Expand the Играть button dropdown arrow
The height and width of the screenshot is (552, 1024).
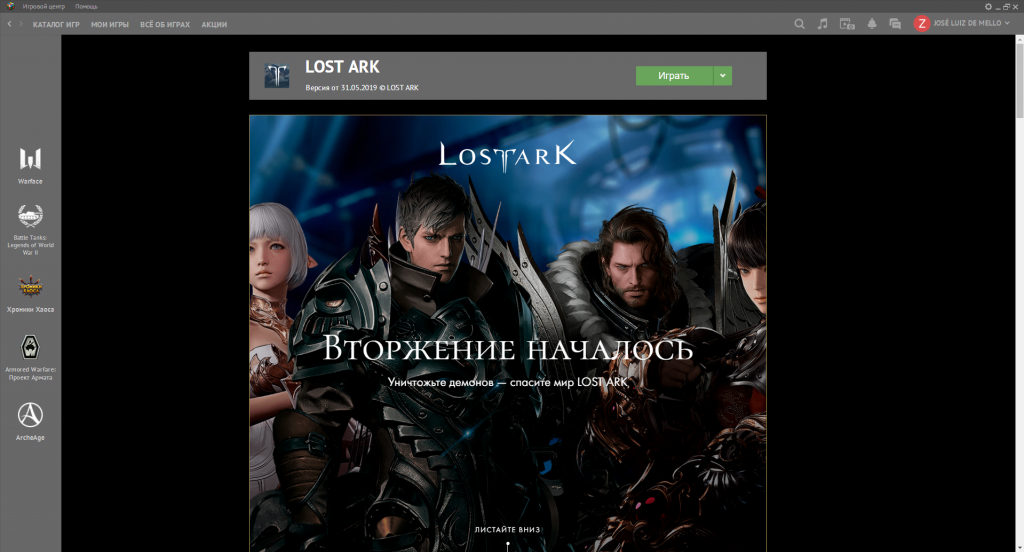click(x=722, y=76)
